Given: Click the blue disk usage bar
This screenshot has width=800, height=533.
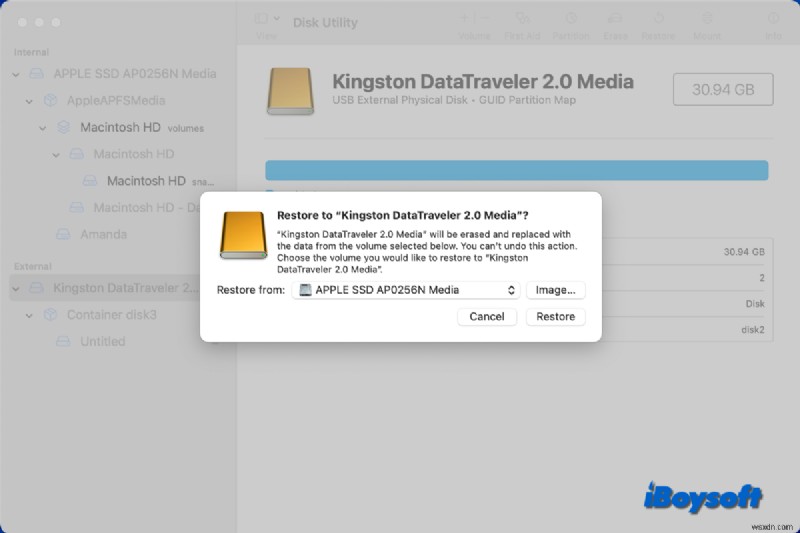Looking at the screenshot, I should click(516, 170).
